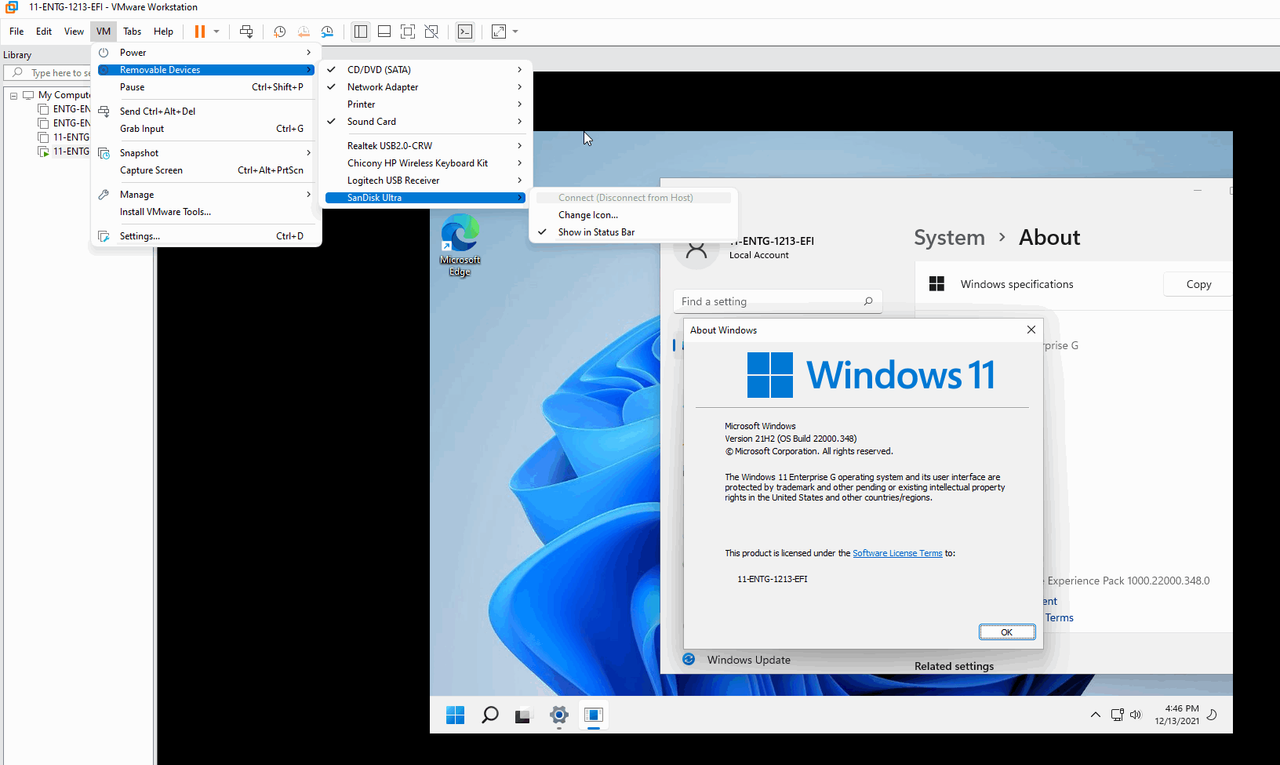This screenshot has width=1280, height=765.
Task: Choose Change Icon... for SanDisk Ultra
Action: pos(632,215)
